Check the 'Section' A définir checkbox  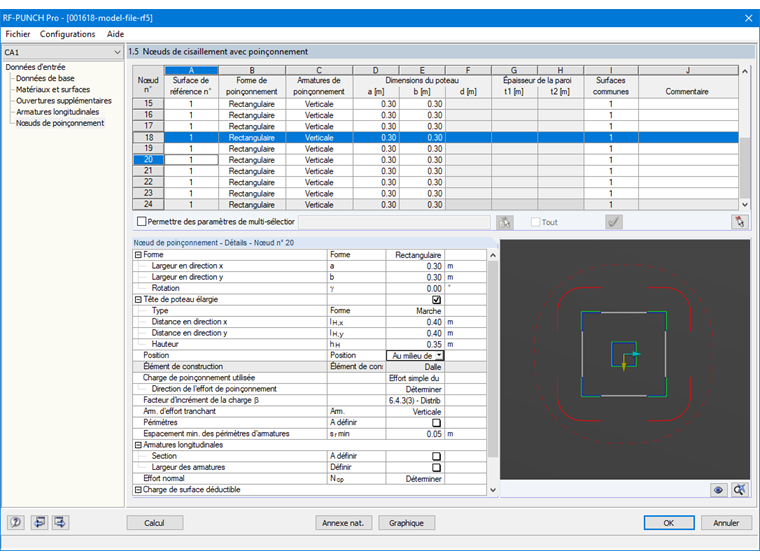(x=436, y=456)
